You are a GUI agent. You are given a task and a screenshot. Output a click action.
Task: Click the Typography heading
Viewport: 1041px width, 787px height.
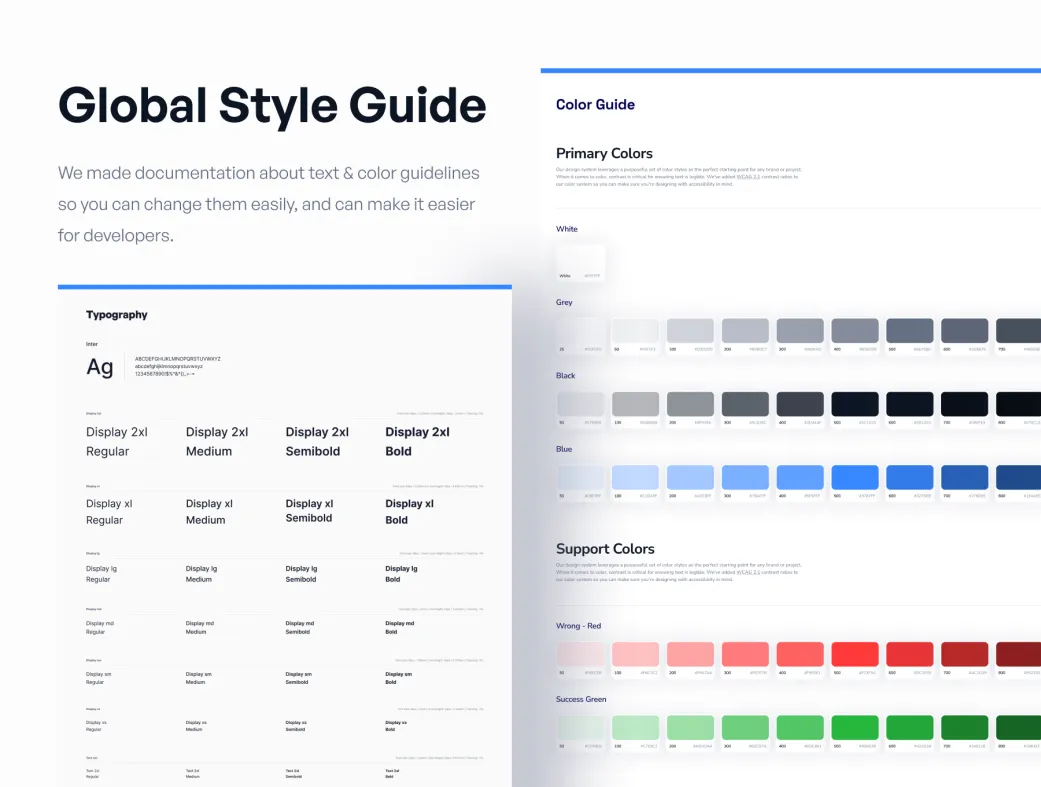pos(117,315)
